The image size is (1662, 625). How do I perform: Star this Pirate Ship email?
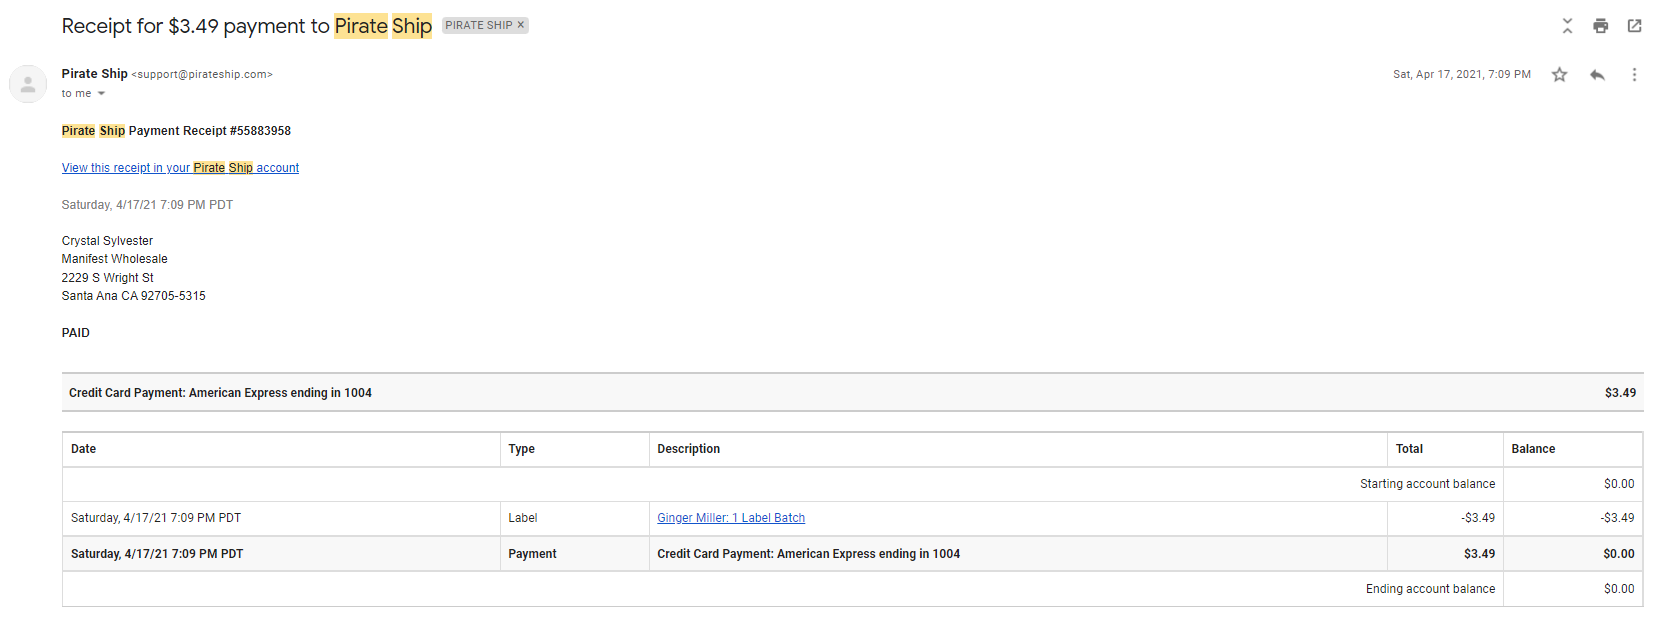tap(1559, 75)
